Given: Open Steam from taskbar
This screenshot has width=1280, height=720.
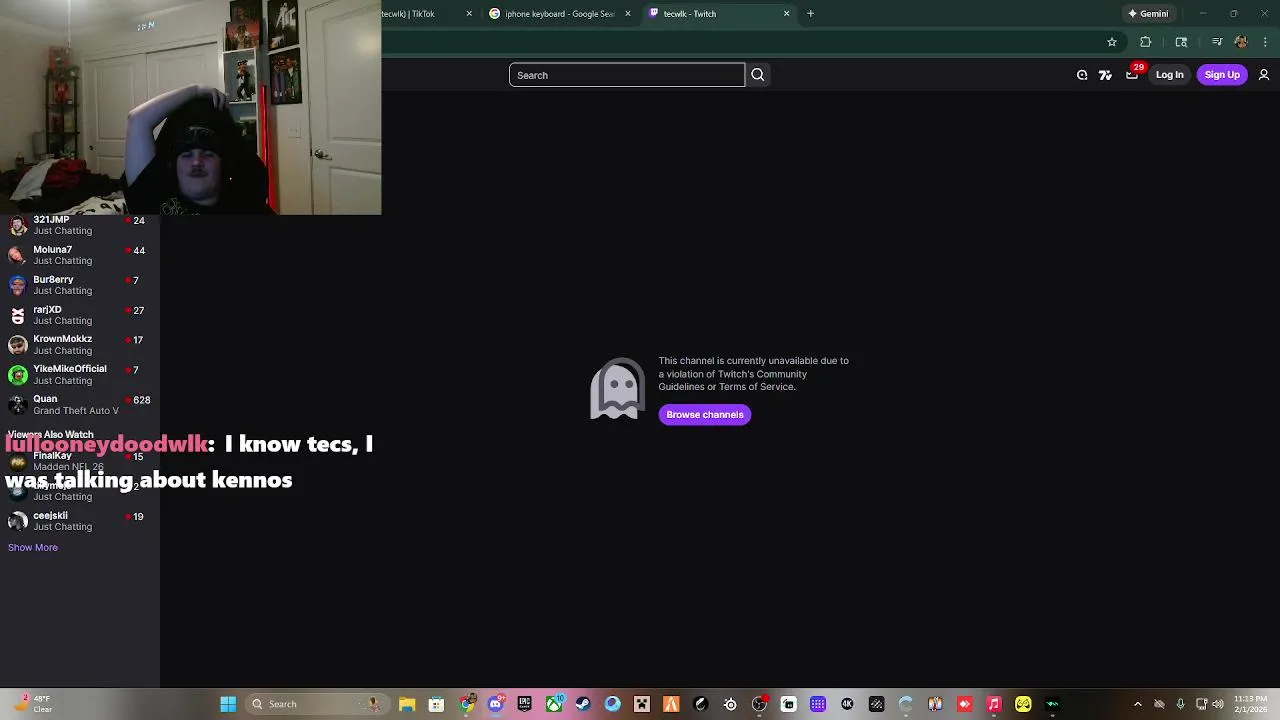Looking at the screenshot, I should 583,704.
